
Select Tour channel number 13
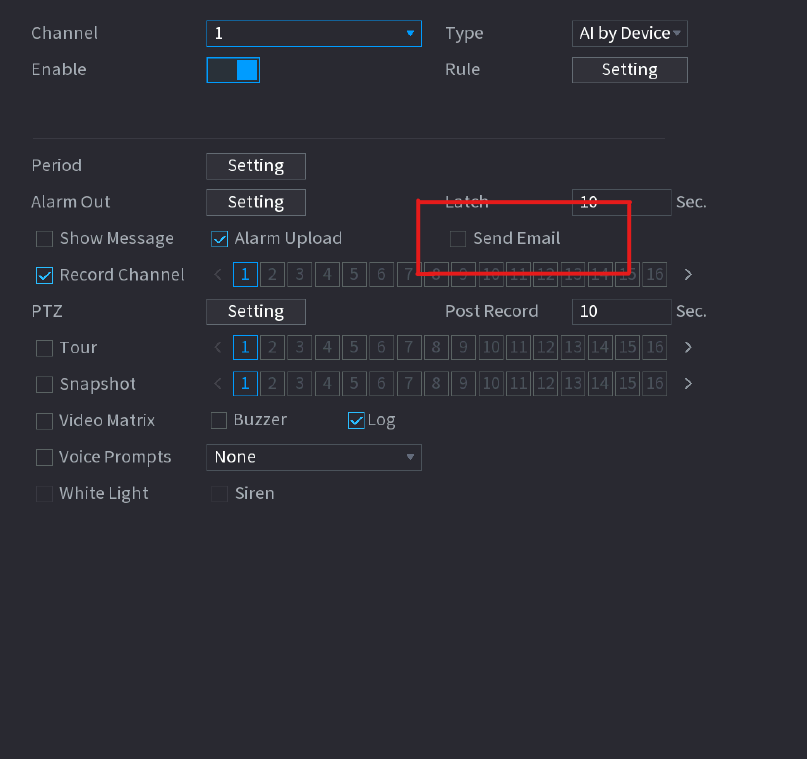pos(573,347)
